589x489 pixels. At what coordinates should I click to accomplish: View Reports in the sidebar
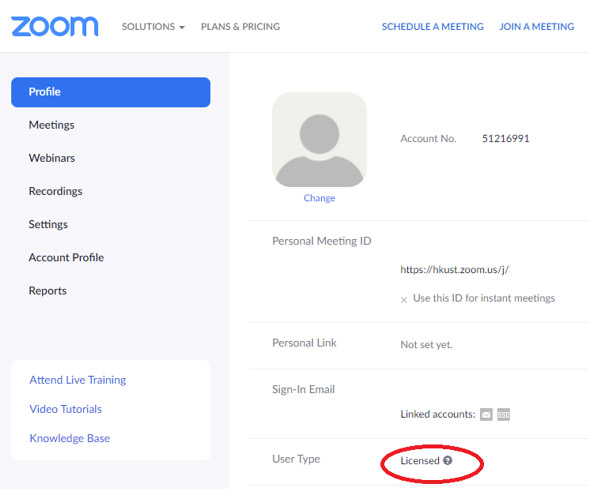pyautogui.click(x=48, y=291)
